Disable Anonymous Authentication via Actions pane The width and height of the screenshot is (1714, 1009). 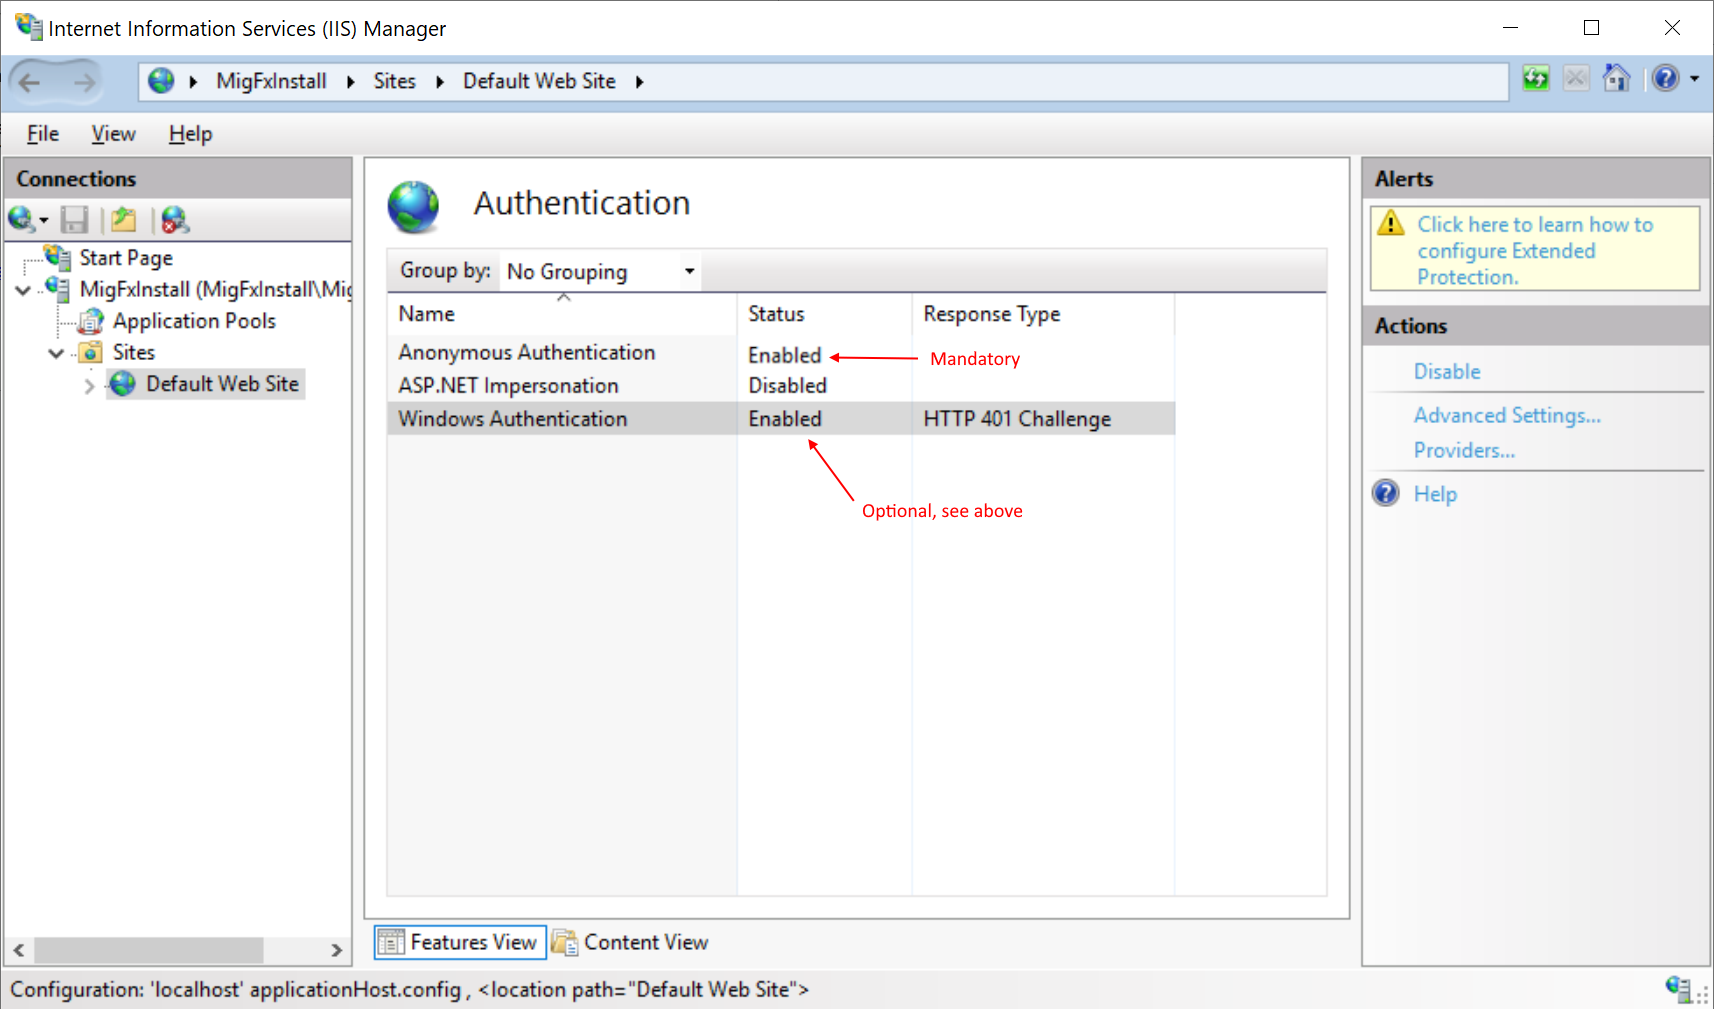pos(1446,371)
